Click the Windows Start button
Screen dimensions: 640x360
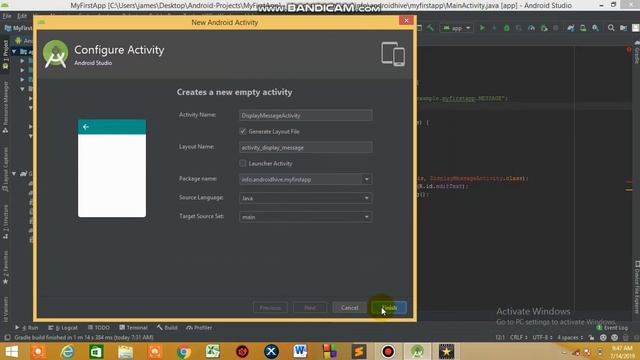(11, 351)
